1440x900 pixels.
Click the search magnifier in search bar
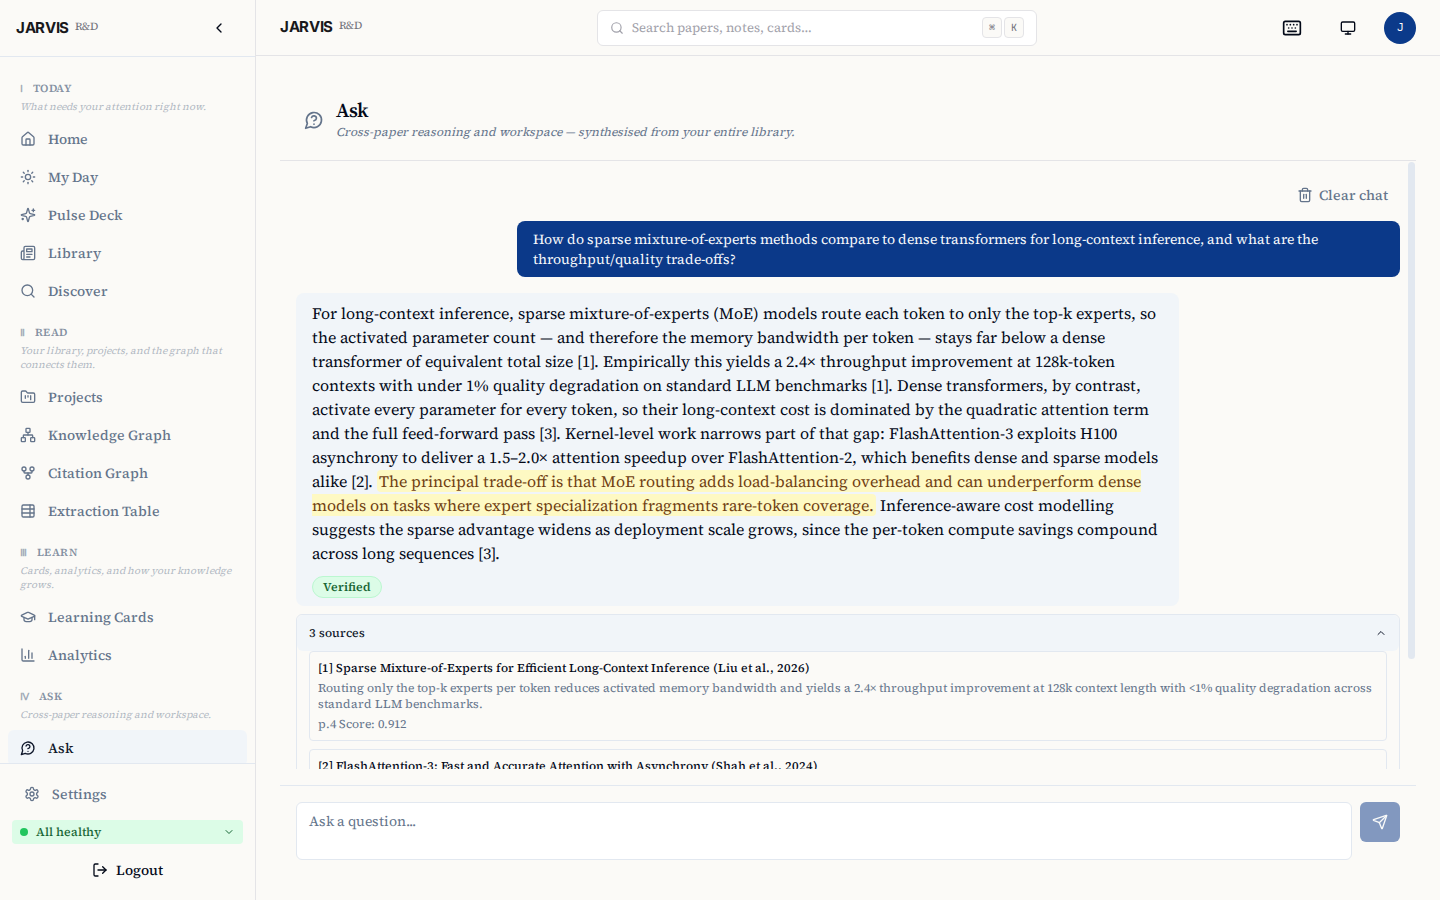[x=617, y=28]
